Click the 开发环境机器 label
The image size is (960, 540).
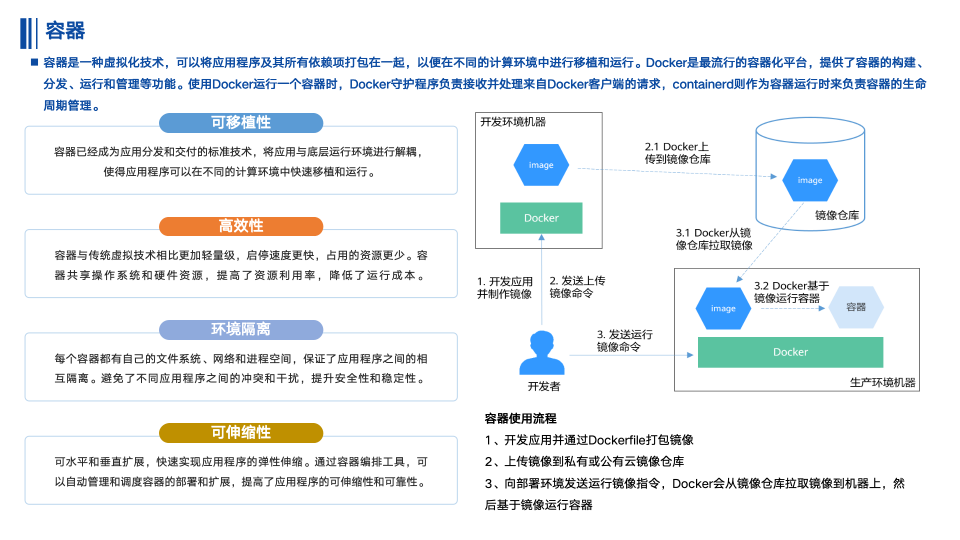tap(513, 122)
